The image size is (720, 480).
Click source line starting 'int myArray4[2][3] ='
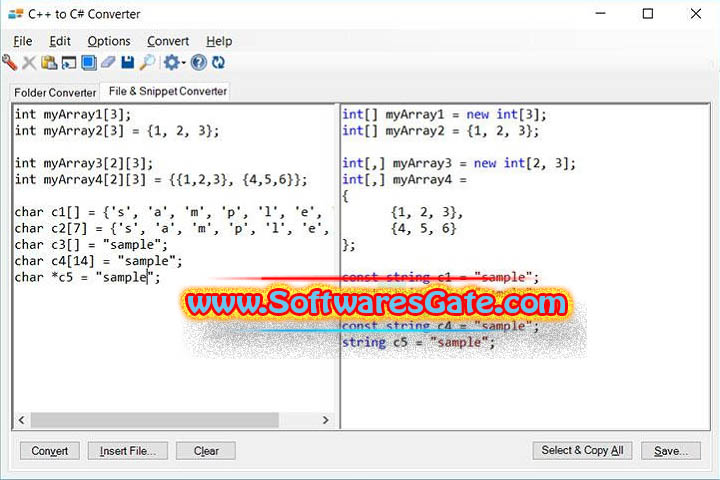coord(161,179)
